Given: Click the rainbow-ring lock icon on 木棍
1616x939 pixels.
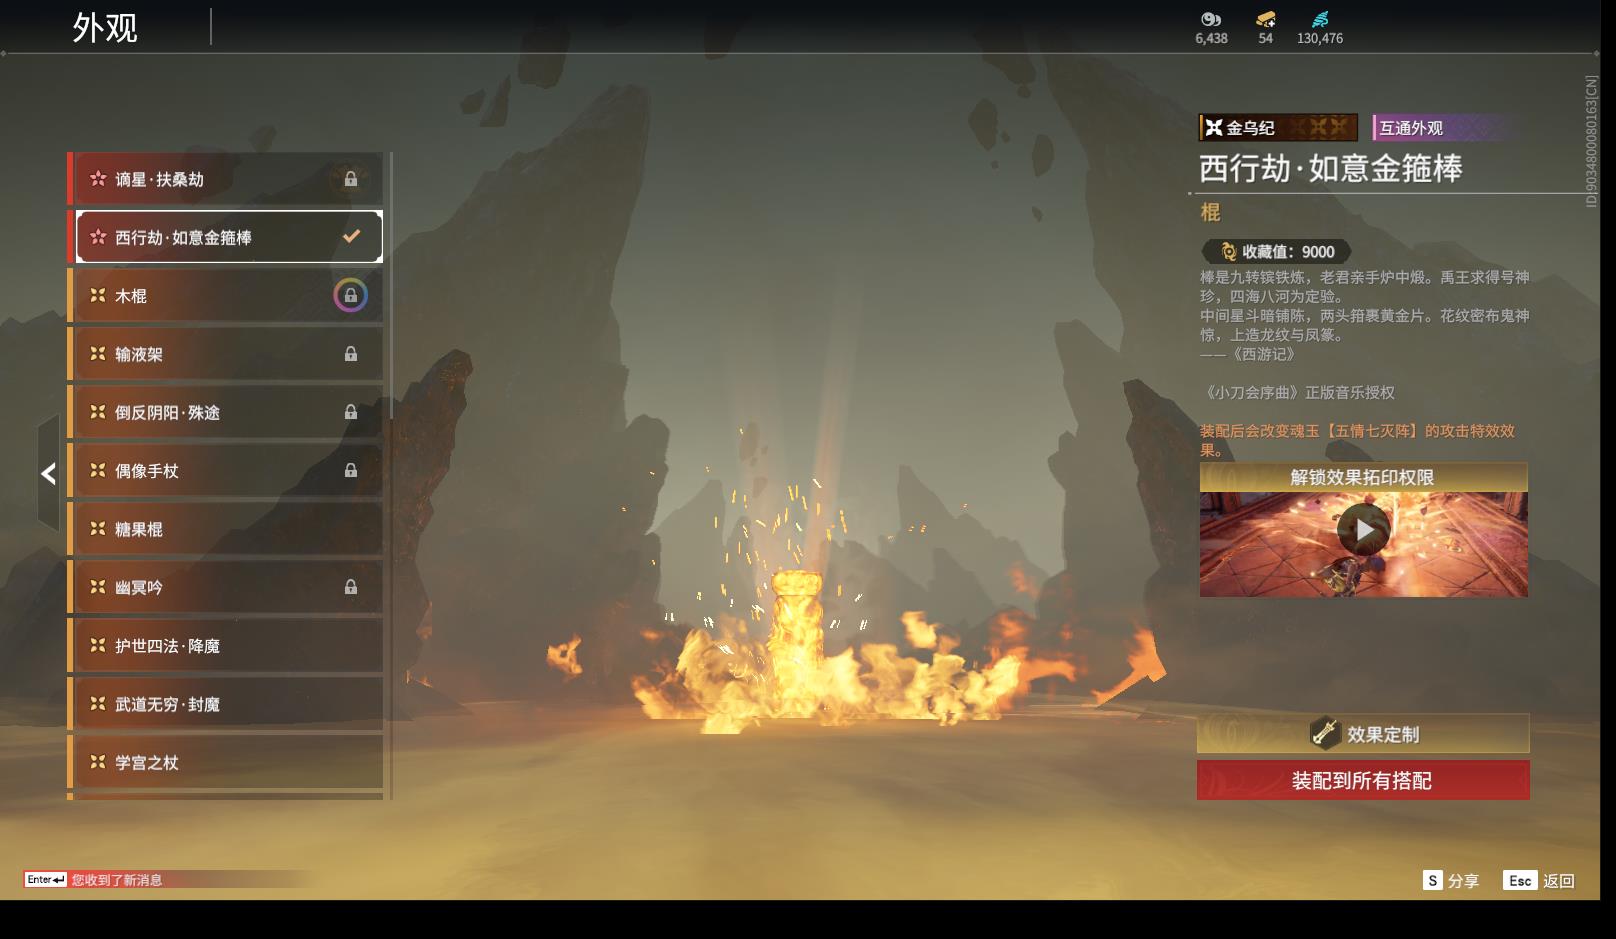Looking at the screenshot, I should point(350,295).
